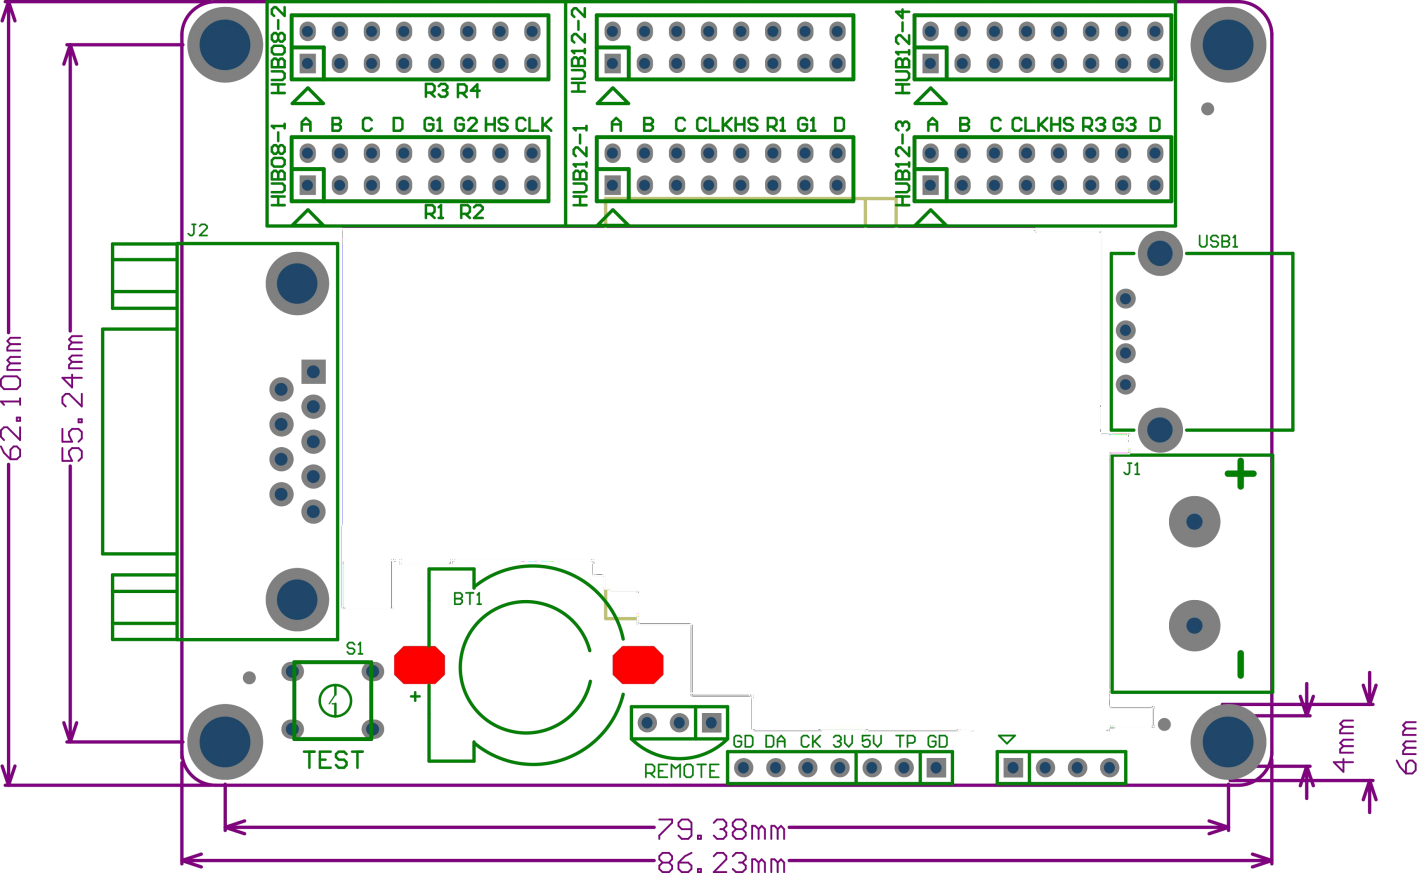
Task: Click the S1 switch designator
Action: click(x=355, y=649)
